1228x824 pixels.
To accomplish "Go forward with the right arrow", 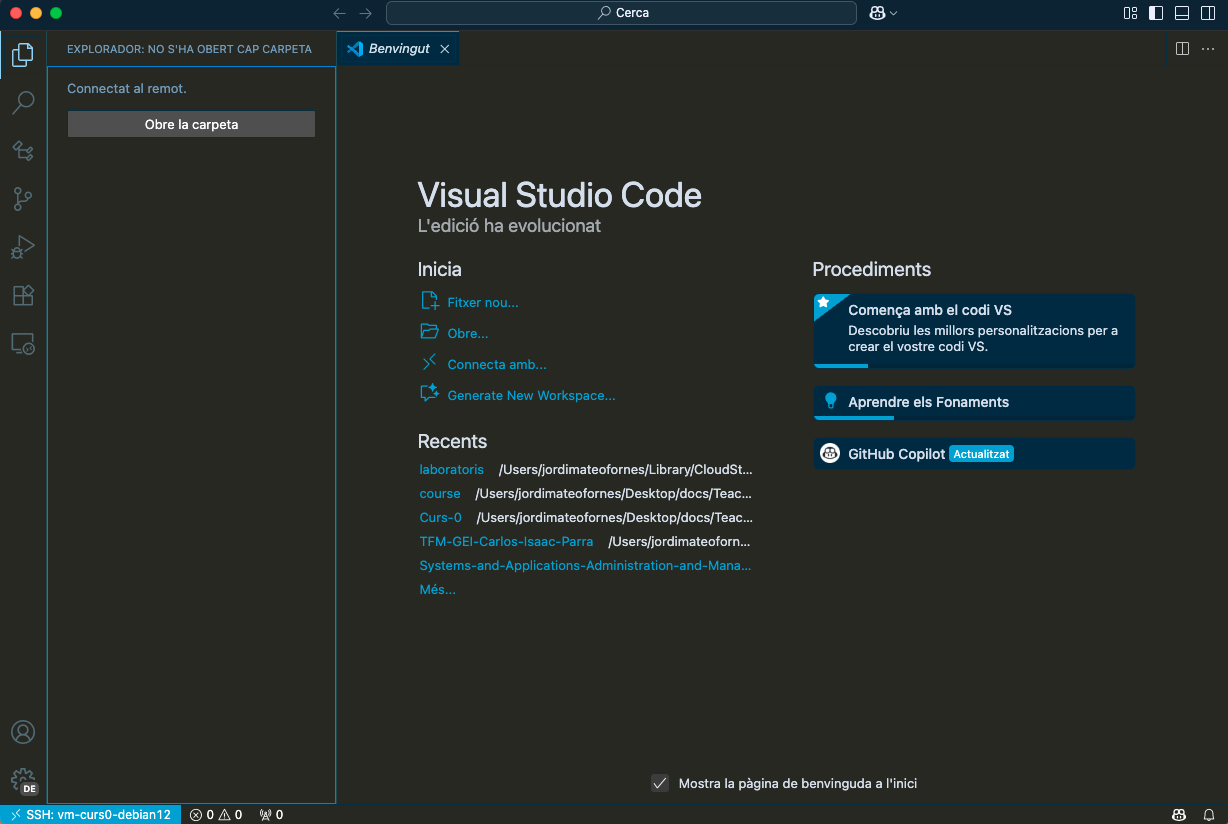I will (365, 13).
